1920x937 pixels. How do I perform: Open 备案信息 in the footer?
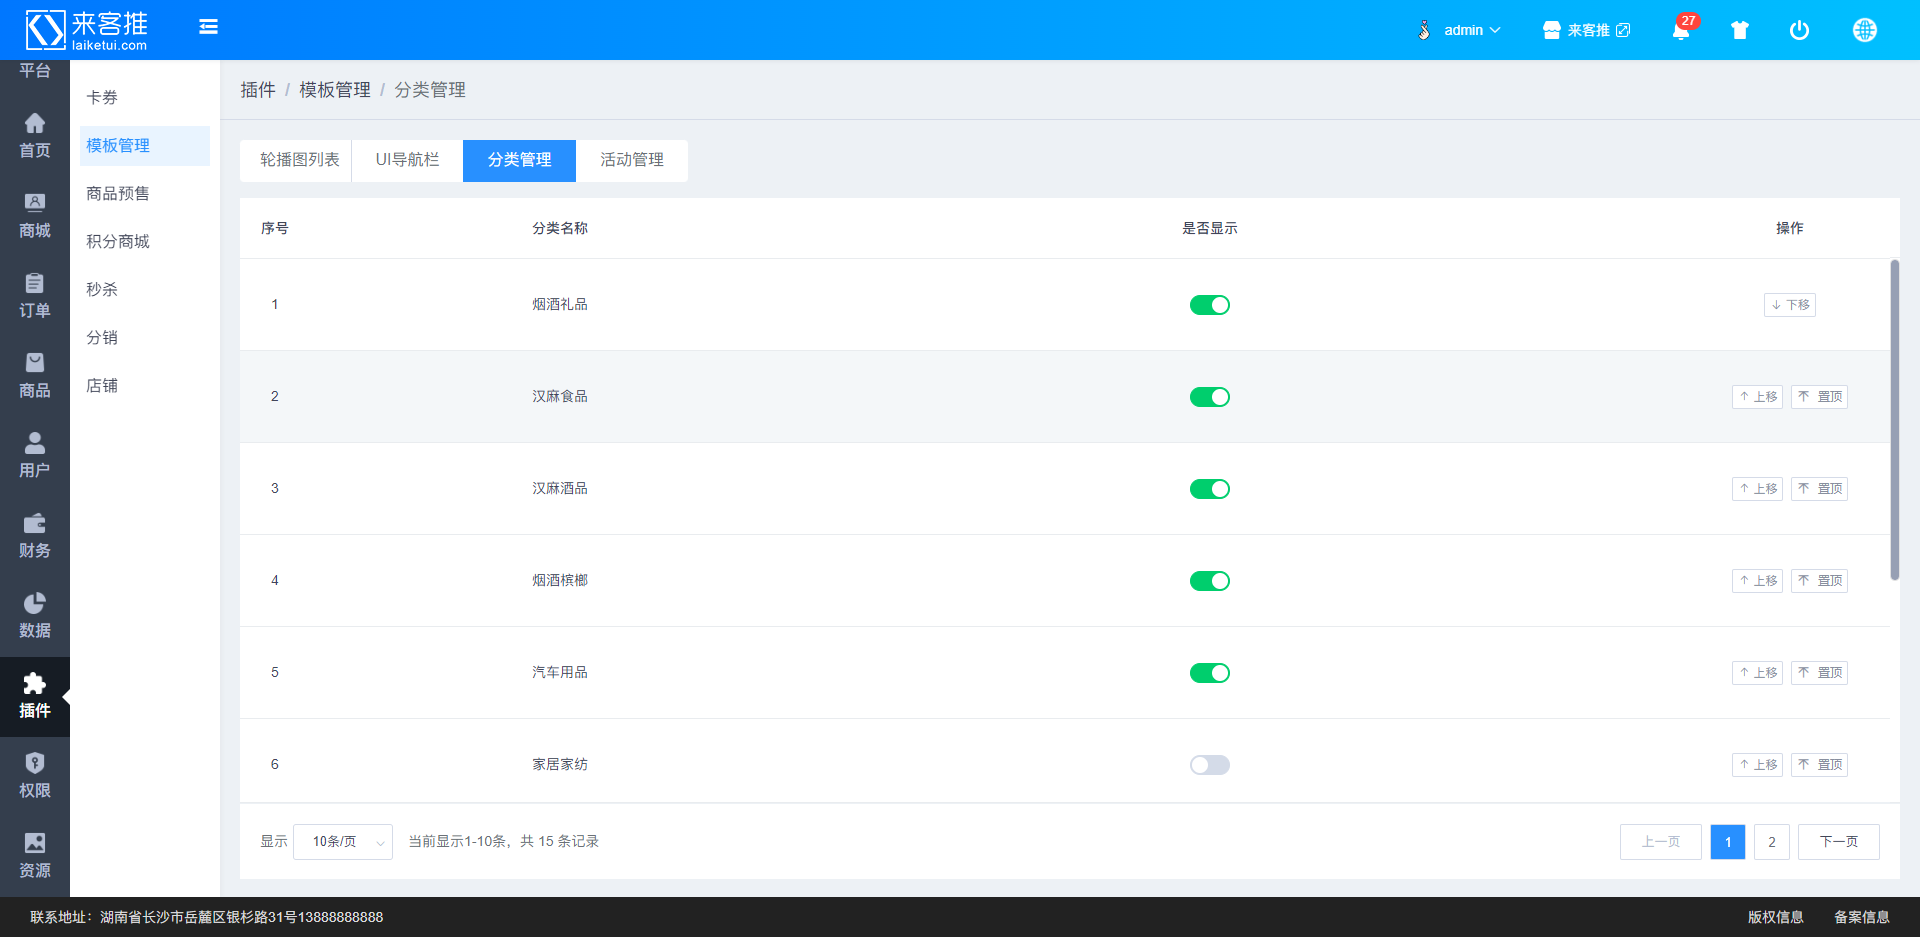[1861, 917]
